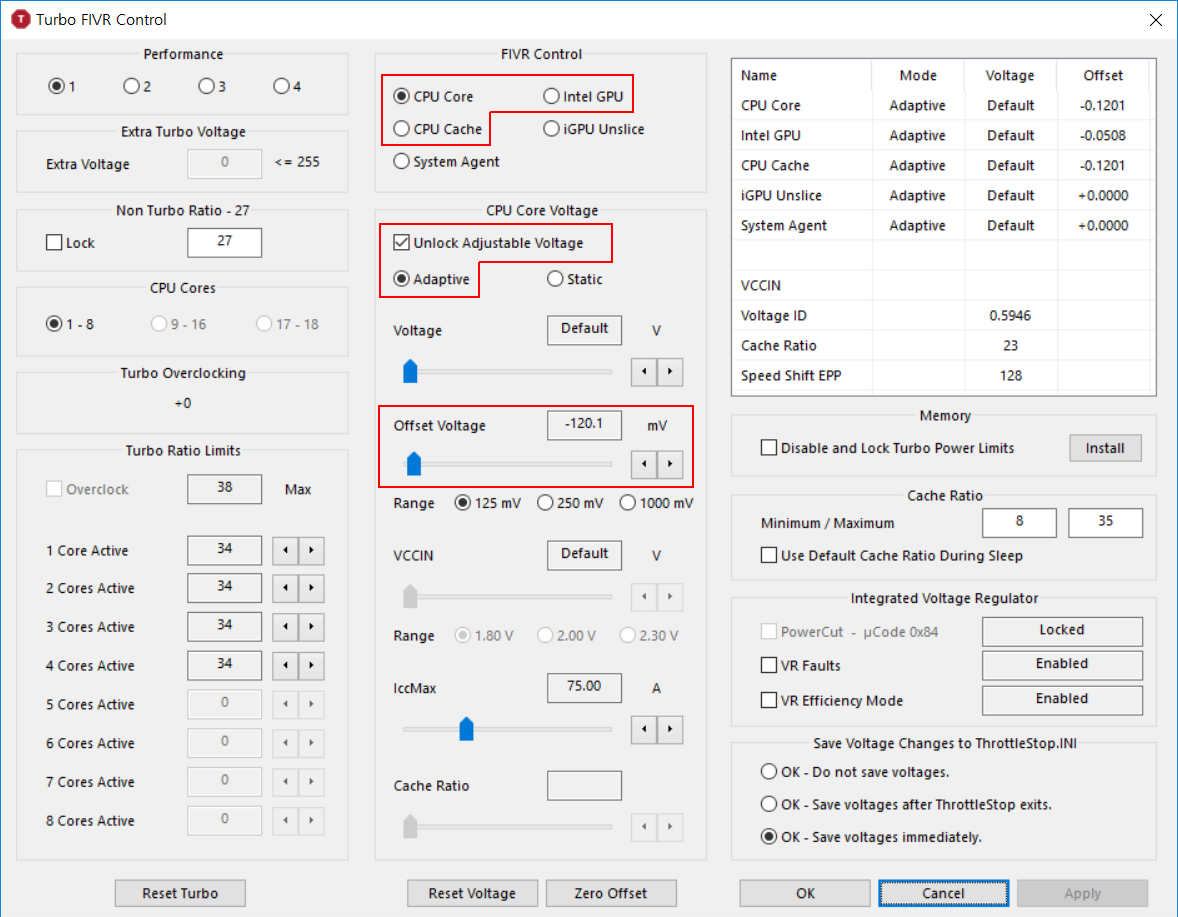Tick the VR Efficiency Mode checkbox
The width and height of the screenshot is (1178, 917).
pos(832,701)
